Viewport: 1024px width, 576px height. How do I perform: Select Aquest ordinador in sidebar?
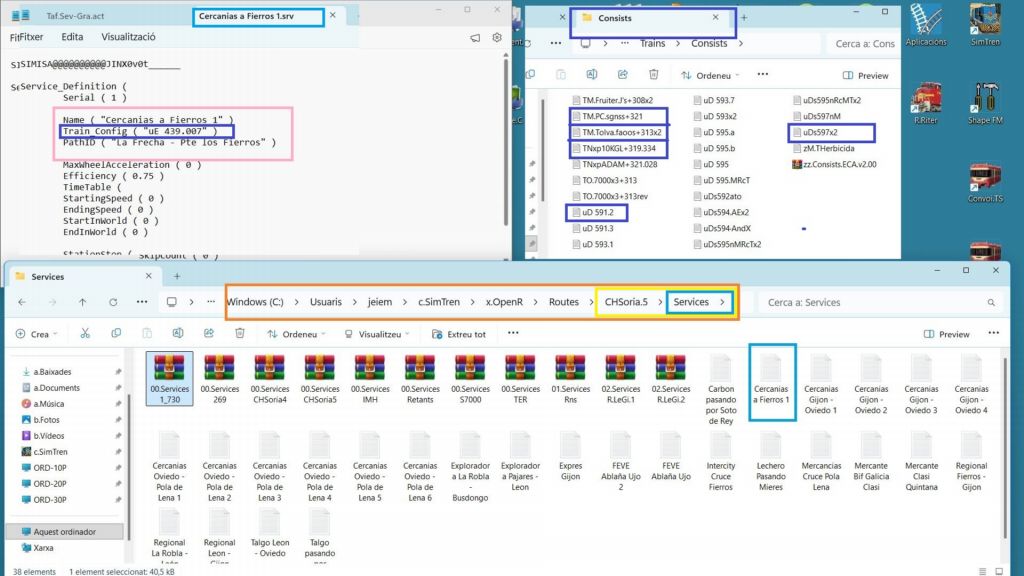click(x=65, y=532)
